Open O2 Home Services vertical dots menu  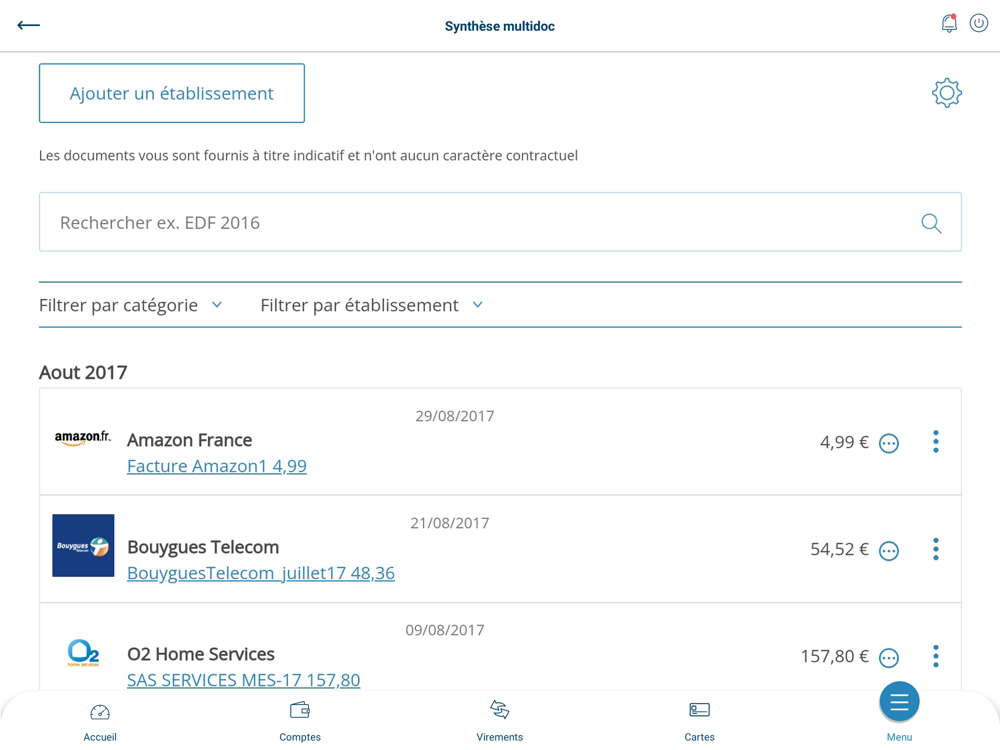(x=936, y=656)
